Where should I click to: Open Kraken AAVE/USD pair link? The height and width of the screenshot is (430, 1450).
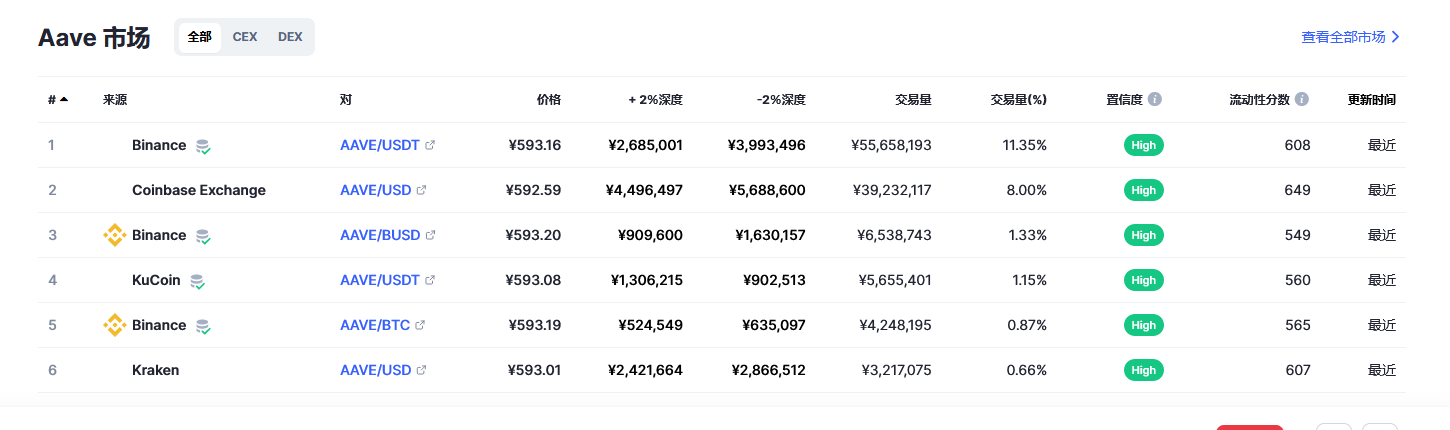tap(376, 370)
